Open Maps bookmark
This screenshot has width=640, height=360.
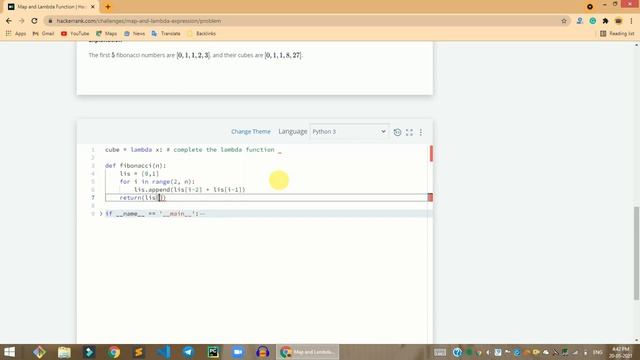tap(106, 33)
